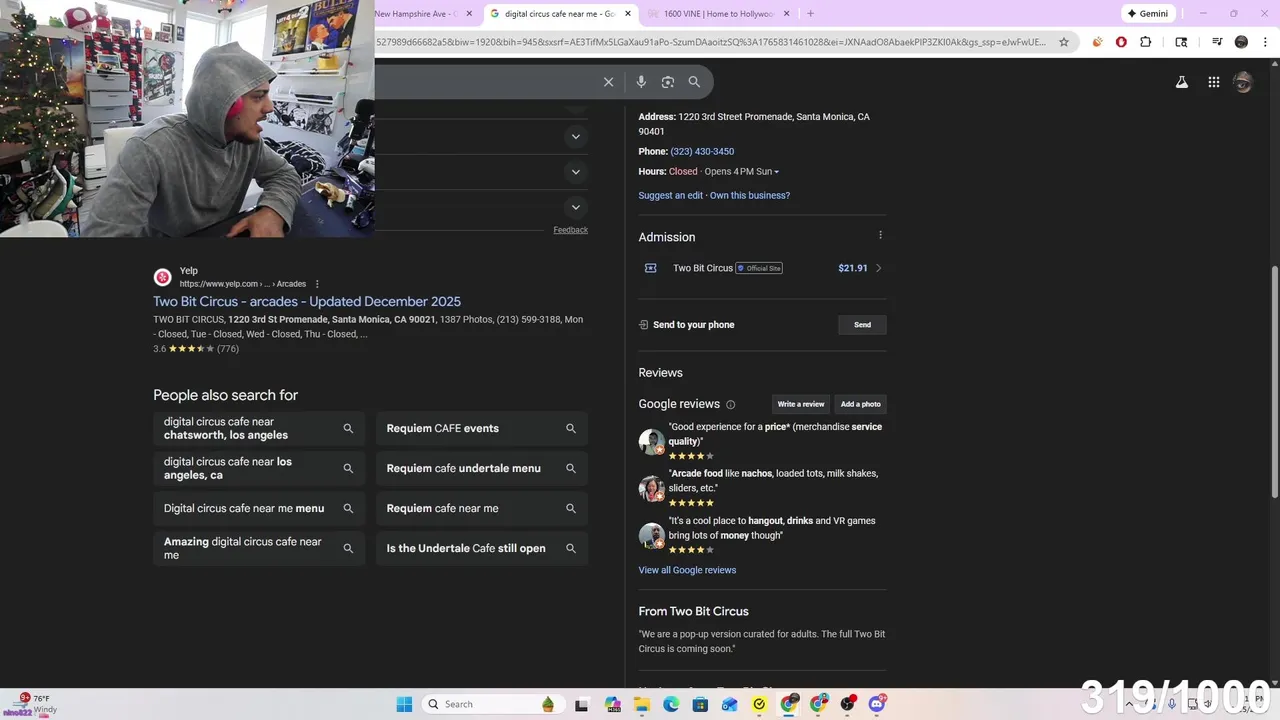Open Discord from taskbar
Image resolution: width=1280 pixels, height=720 pixels.
(877, 704)
